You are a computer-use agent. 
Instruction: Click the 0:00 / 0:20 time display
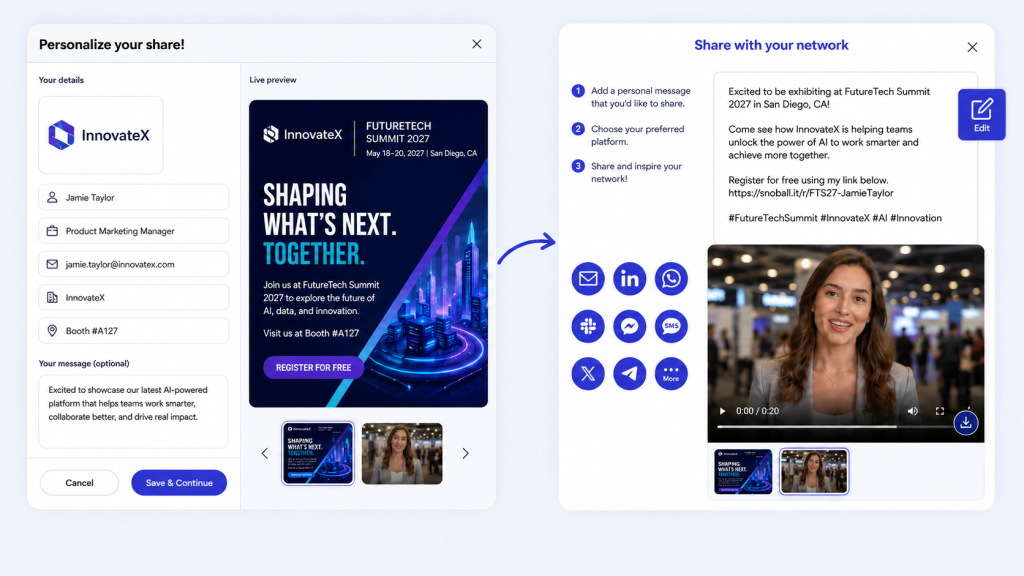pyautogui.click(x=757, y=411)
